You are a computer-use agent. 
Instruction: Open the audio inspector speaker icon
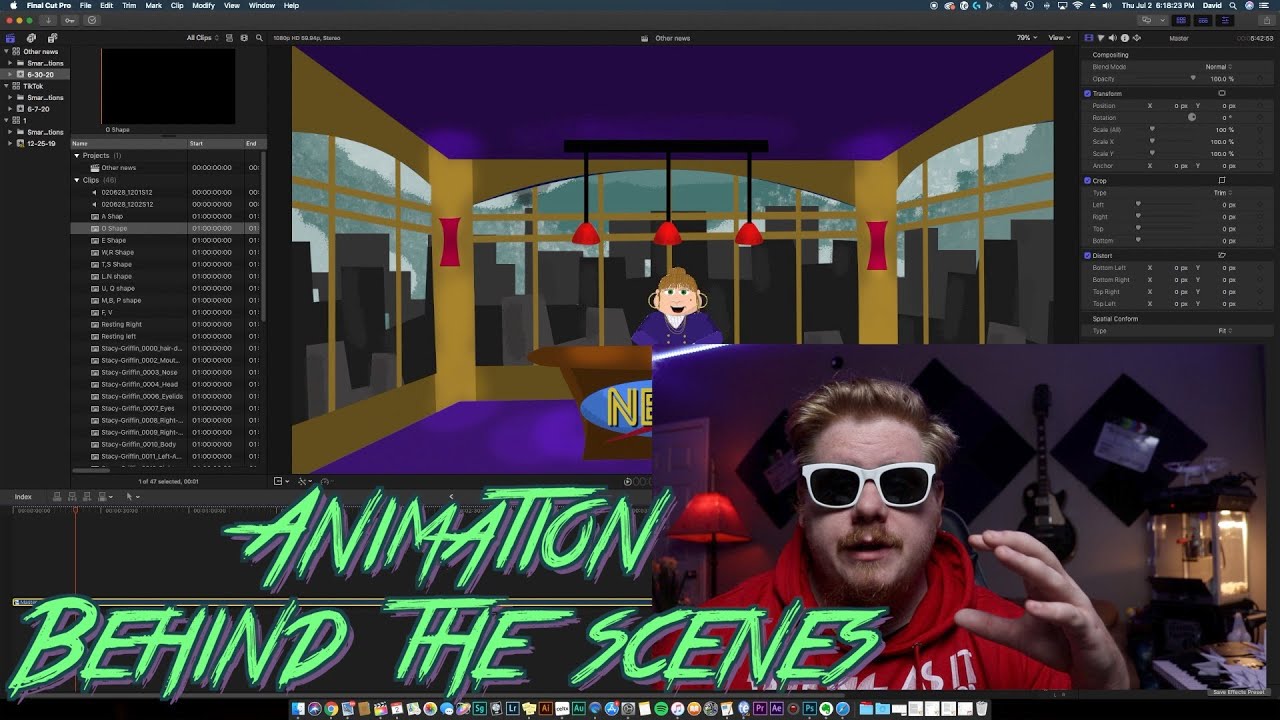(1113, 38)
